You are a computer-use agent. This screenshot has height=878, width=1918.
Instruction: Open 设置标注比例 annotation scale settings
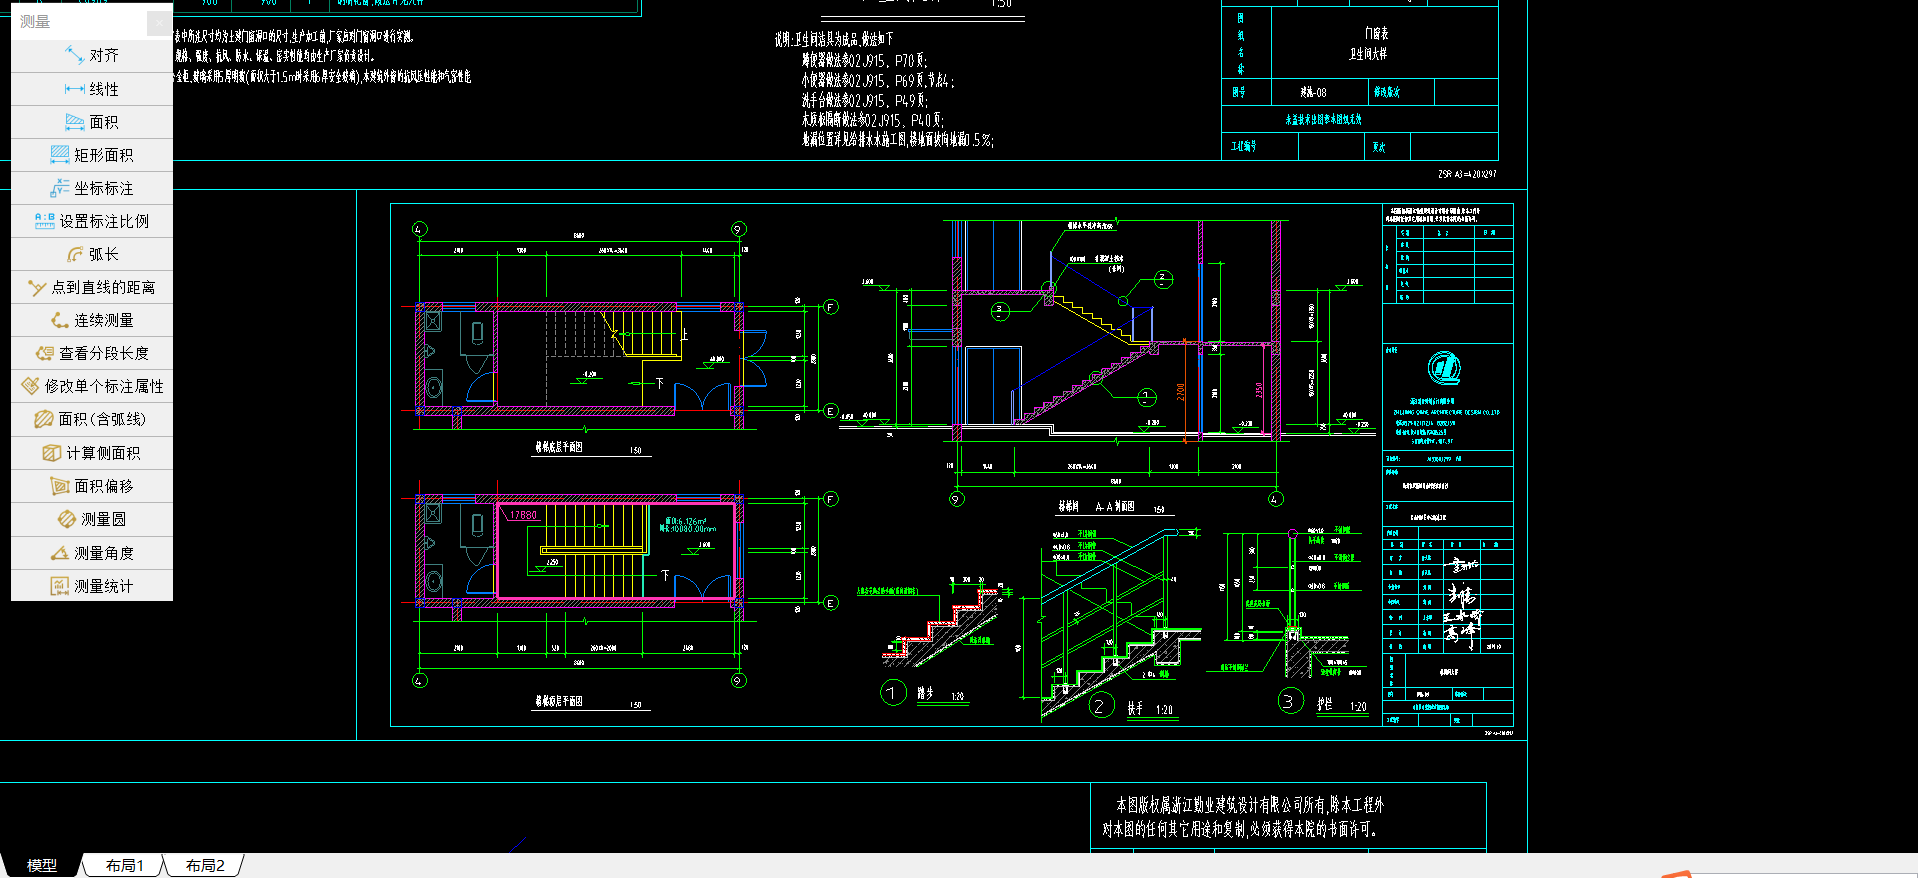coord(92,221)
